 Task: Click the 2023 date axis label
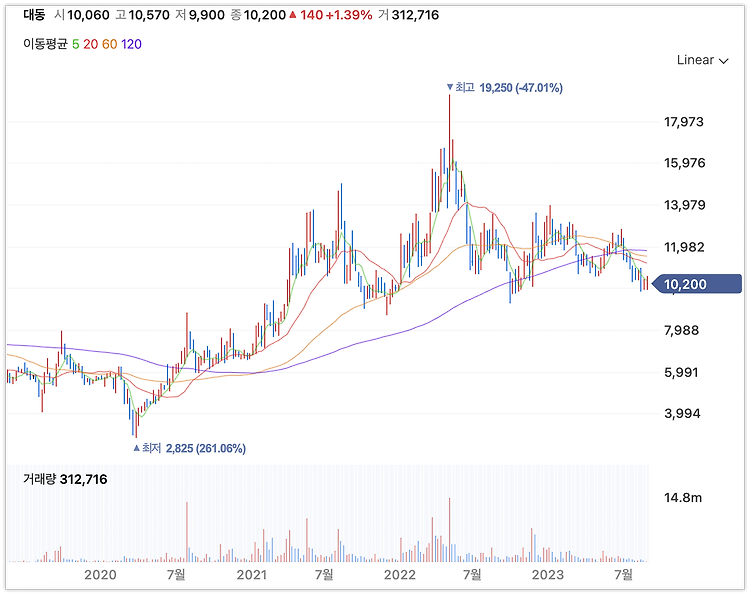[548, 574]
